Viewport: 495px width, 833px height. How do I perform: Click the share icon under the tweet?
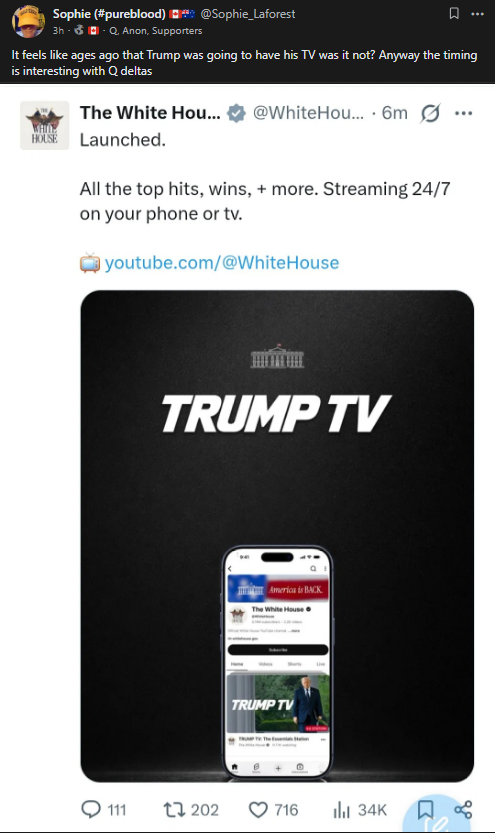tap(463, 810)
